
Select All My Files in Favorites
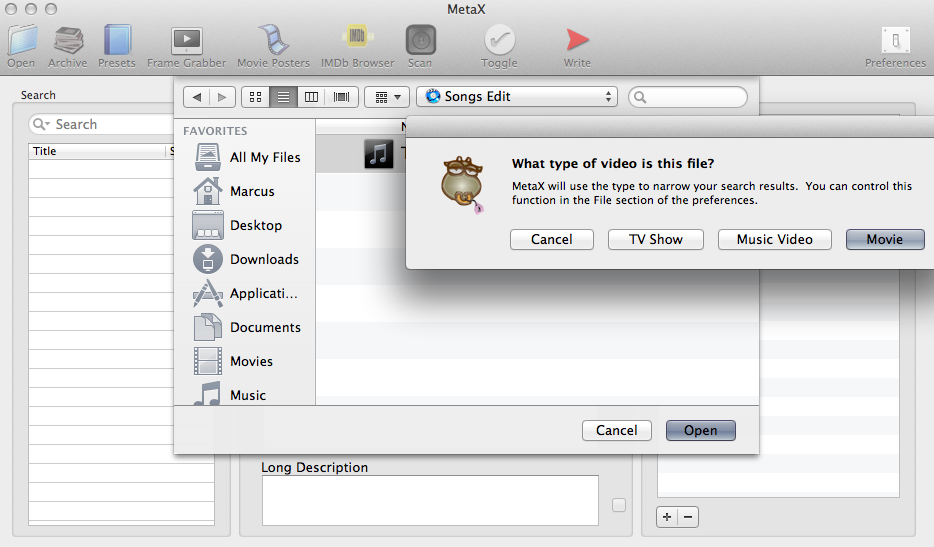click(x=247, y=157)
